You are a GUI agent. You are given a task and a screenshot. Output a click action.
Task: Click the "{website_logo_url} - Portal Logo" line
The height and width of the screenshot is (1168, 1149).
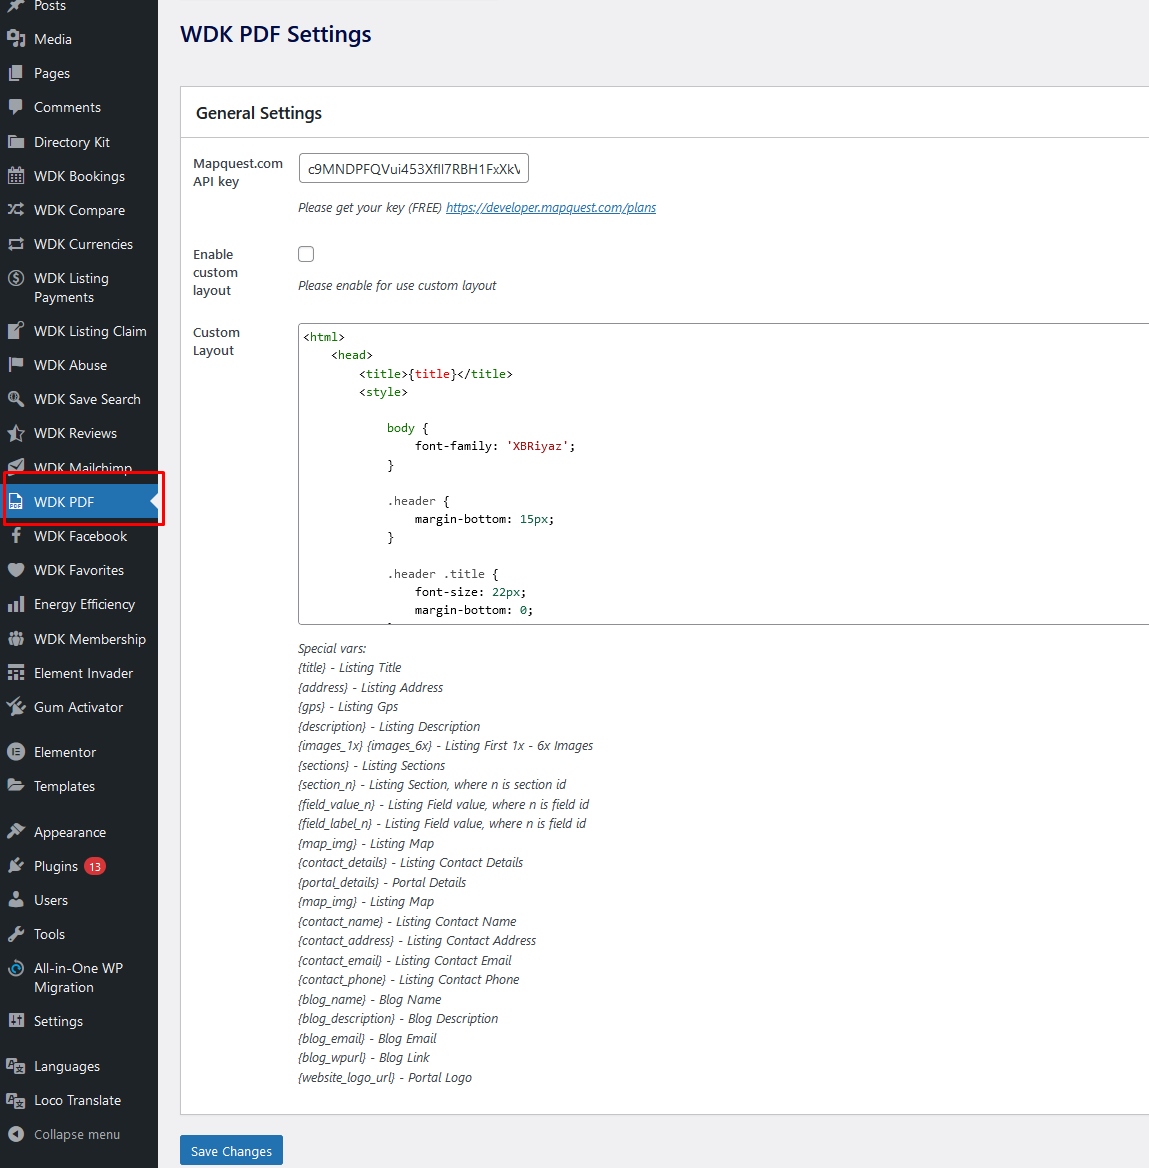point(384,1078)
